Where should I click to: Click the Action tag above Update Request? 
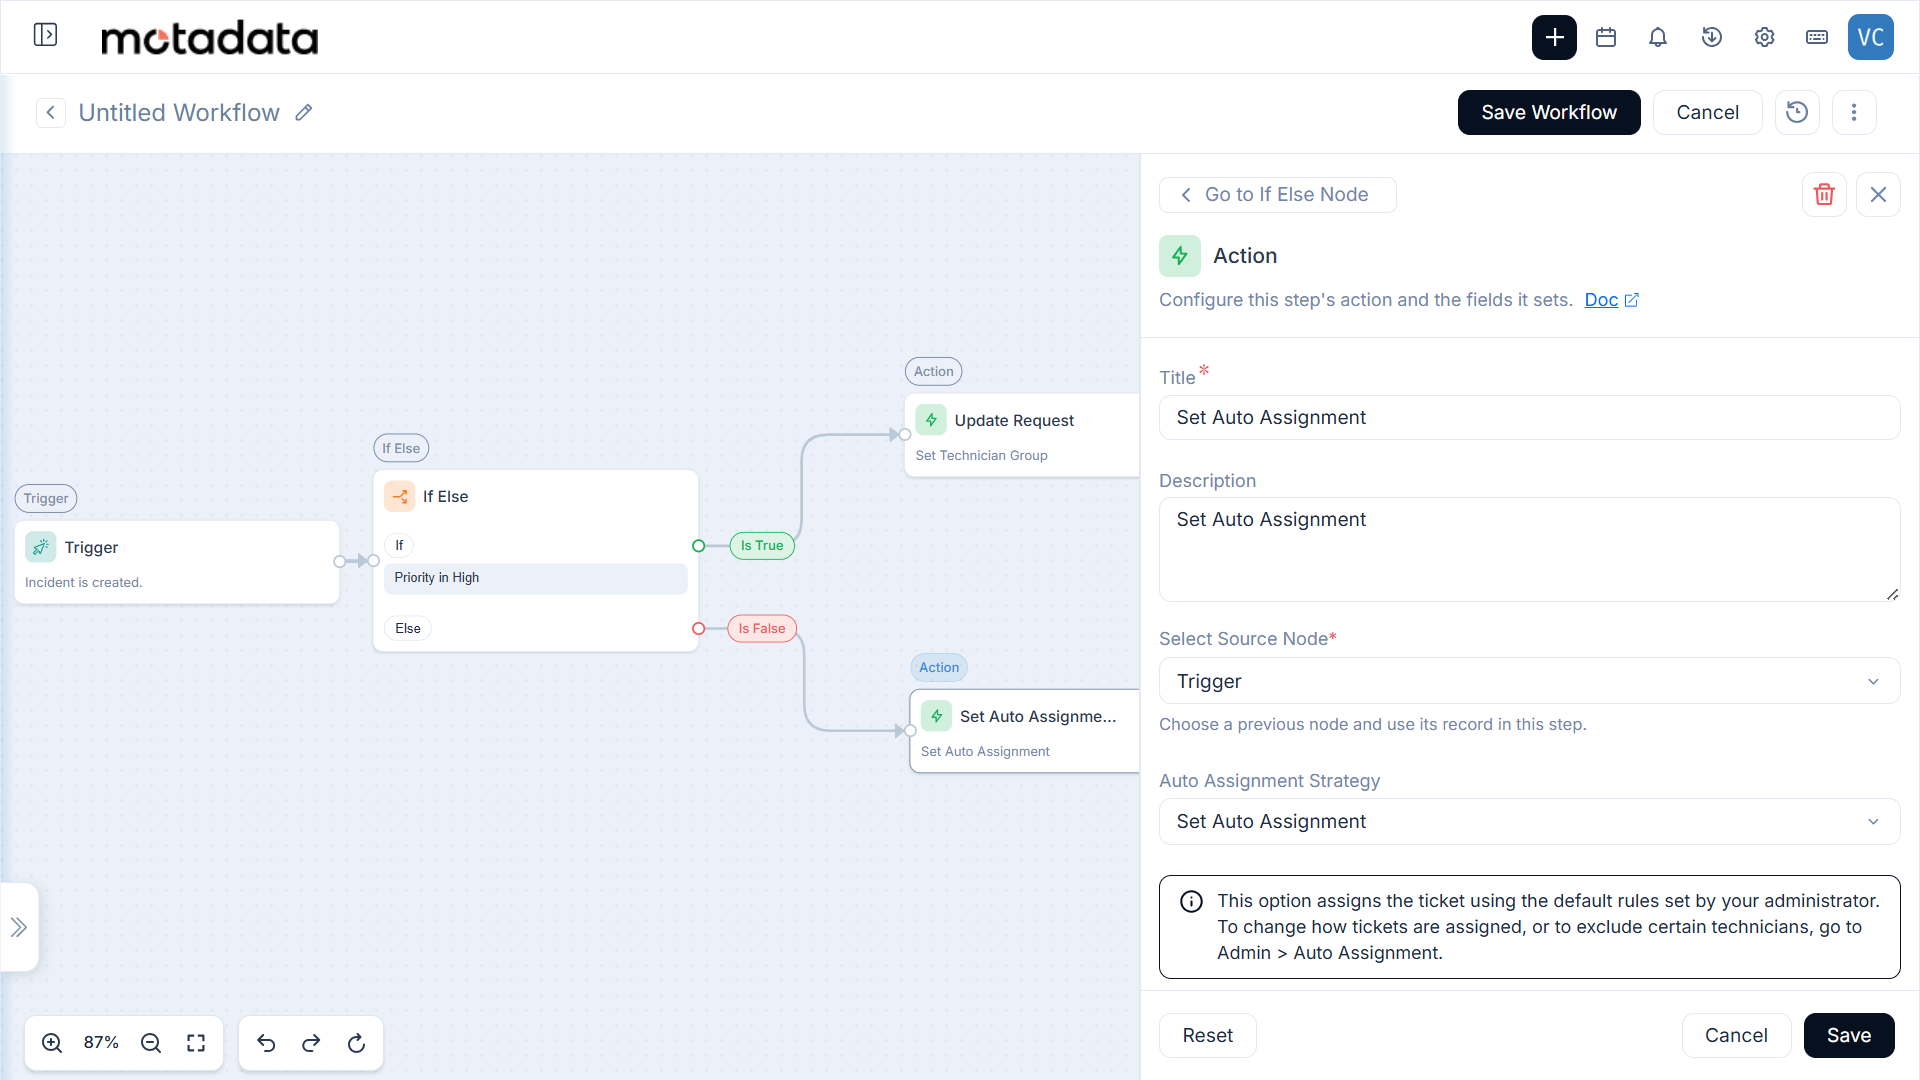coord(933,371)
